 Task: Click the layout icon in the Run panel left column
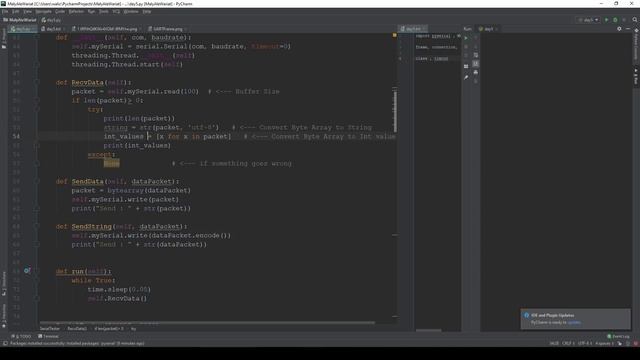click(x=466, y=66)
